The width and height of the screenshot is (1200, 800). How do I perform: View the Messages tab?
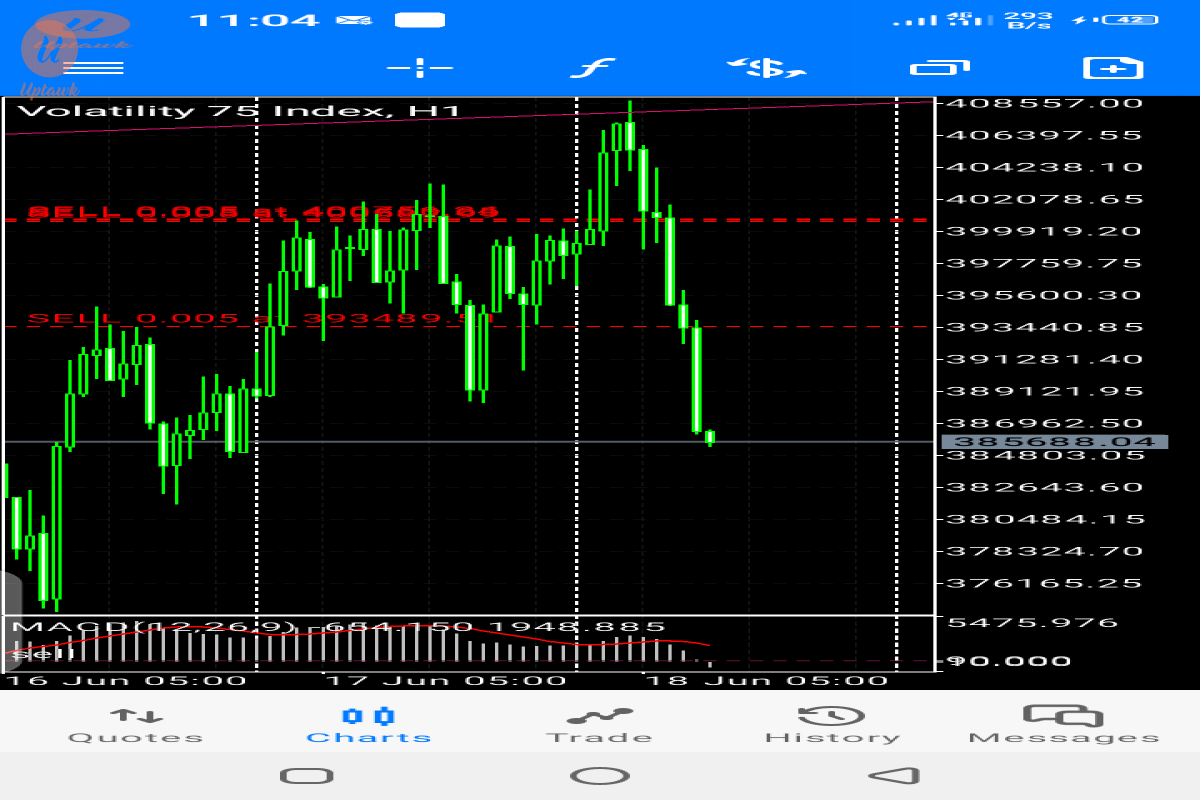1064,726
